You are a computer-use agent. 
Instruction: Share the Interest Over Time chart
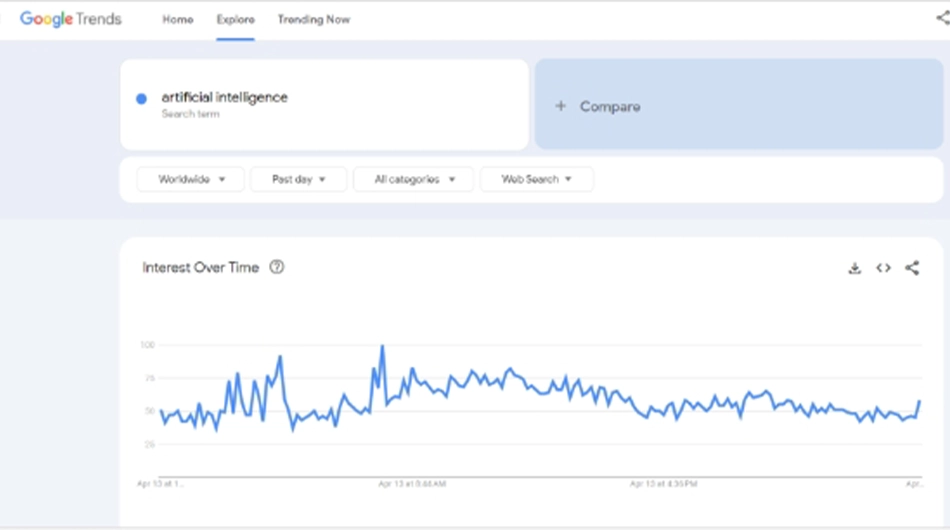coord(912,268)
